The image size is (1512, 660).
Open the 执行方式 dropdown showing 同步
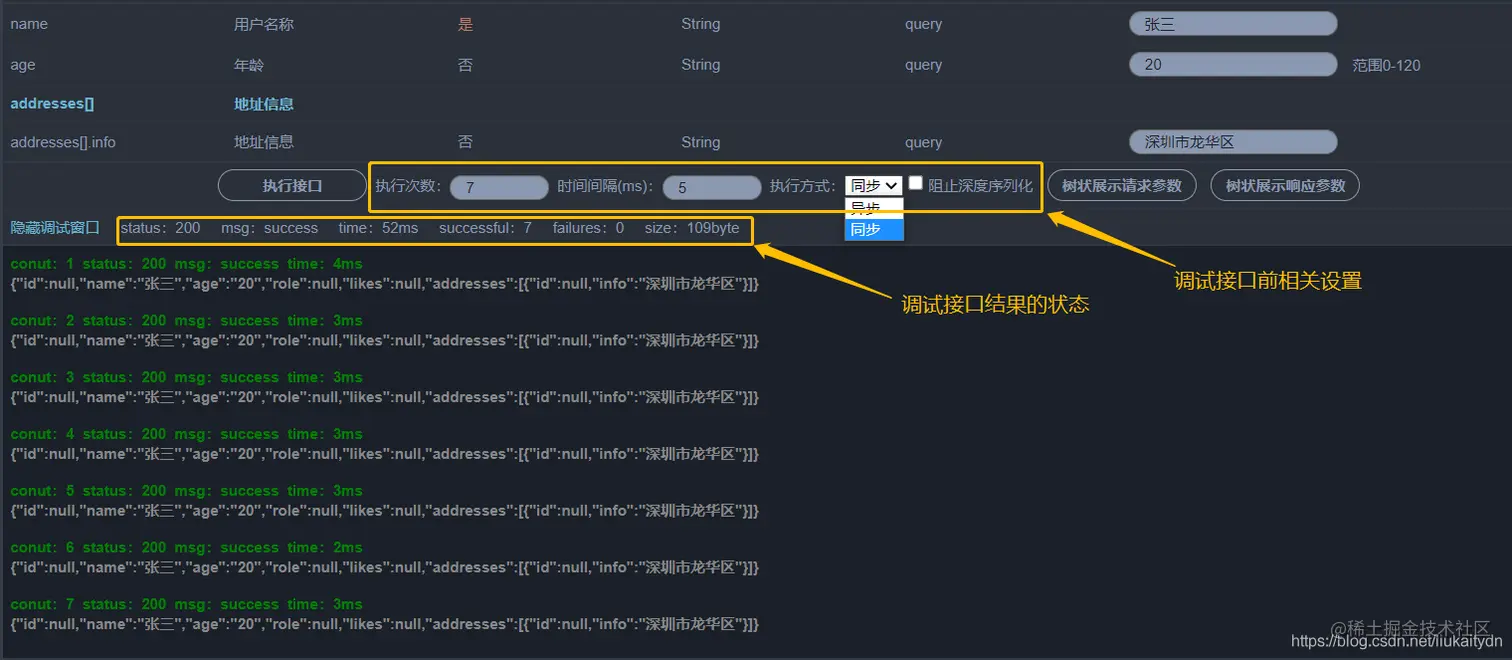coord(873,185)
